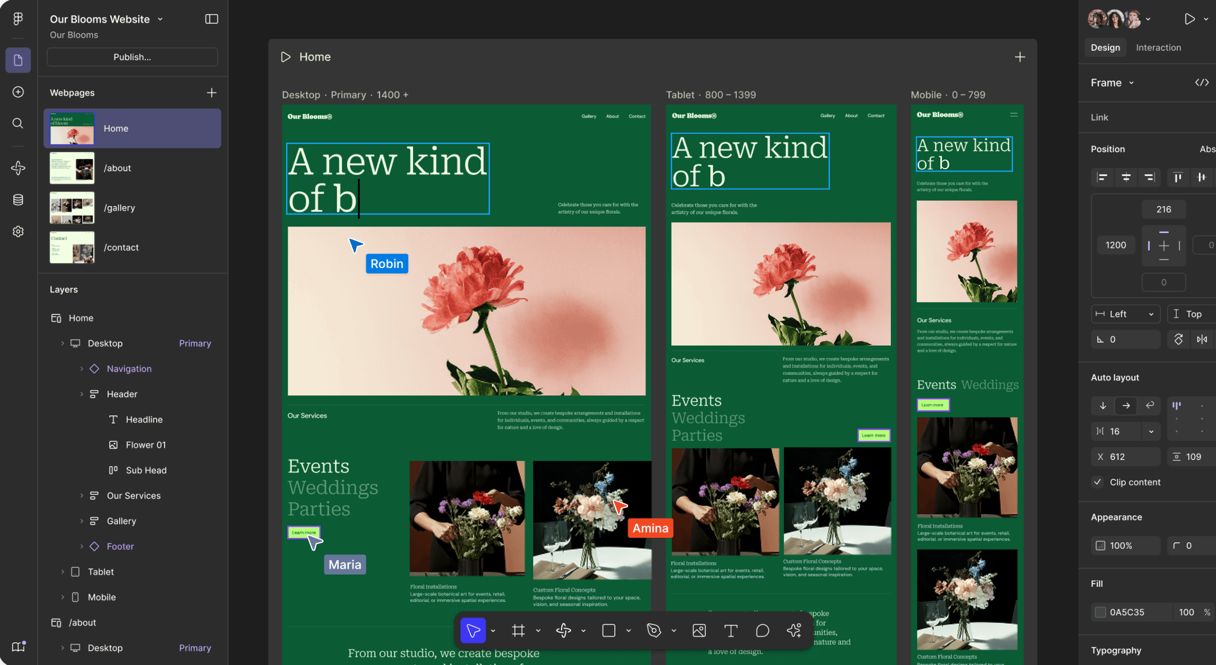Select the Frame tool in the bottom toolbar
Screen dimensions: 1216x665
[x=519, y=630]
